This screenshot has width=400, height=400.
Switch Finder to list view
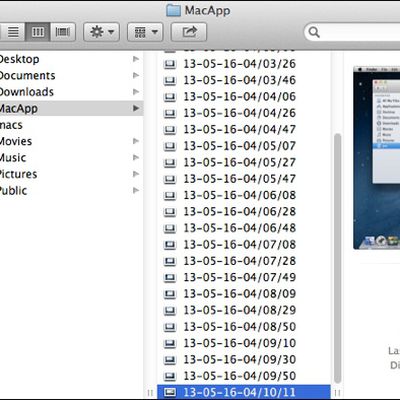(x=13, y=32)
